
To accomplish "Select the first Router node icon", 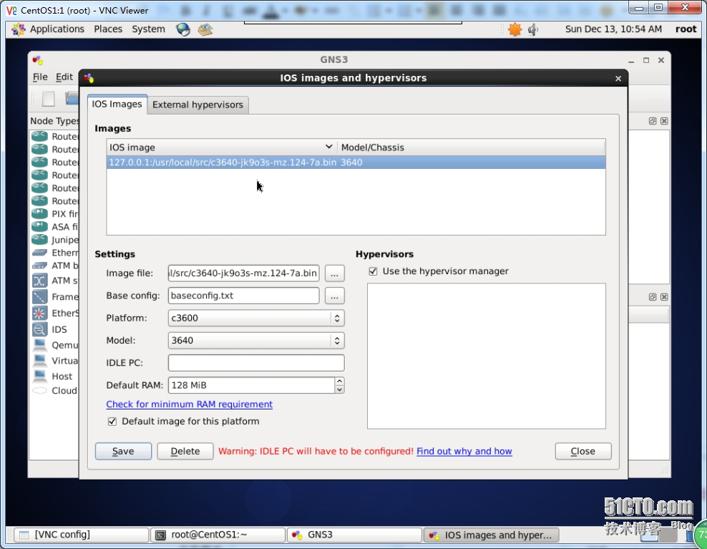I will pos(40,136).
